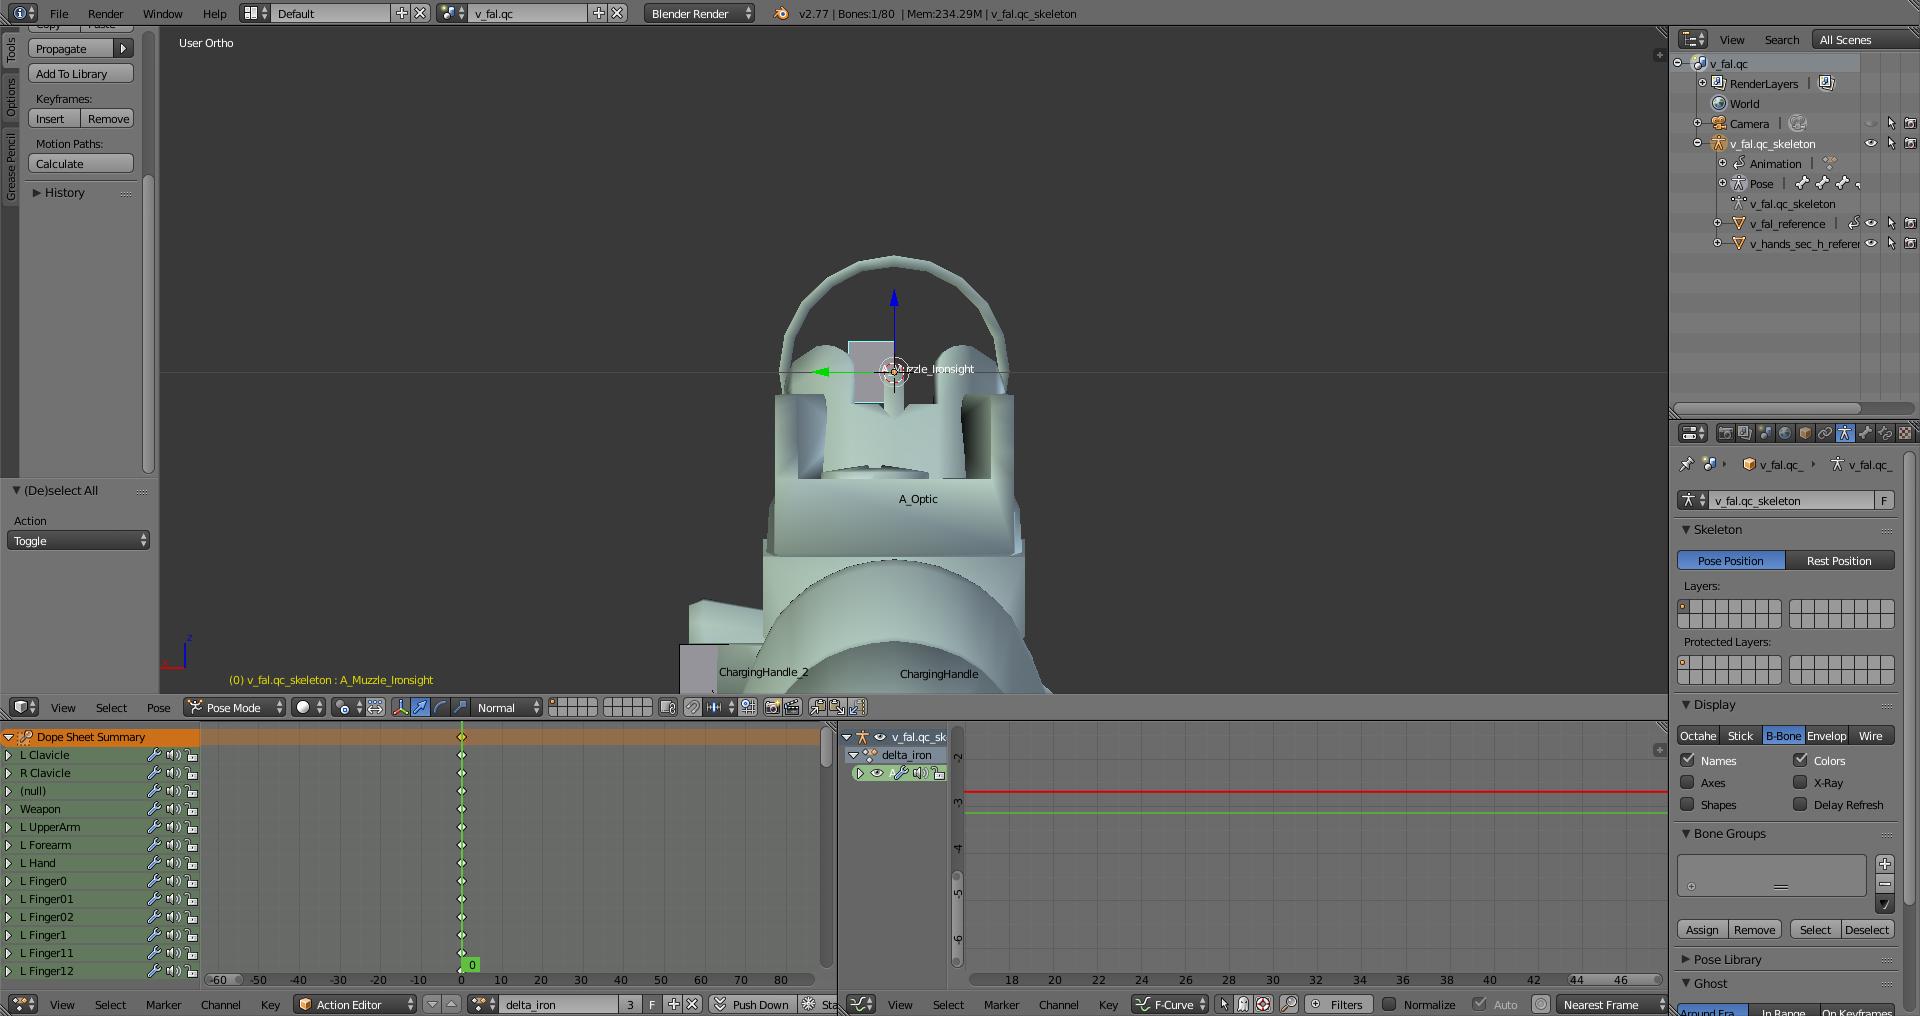Screen dimensions: 1920x1016
Task: Click the 3D manipulator toggle icon
Action: click(x=401, y=707)
